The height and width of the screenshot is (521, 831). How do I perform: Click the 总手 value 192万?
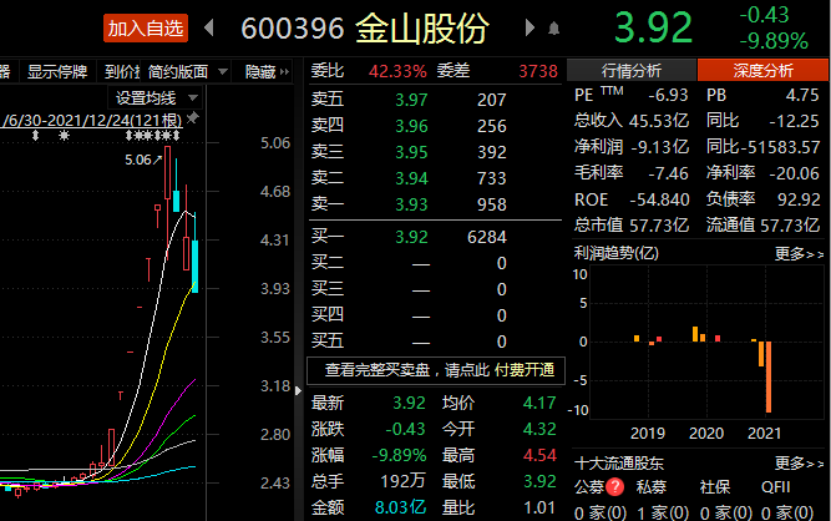pos(403,481)
